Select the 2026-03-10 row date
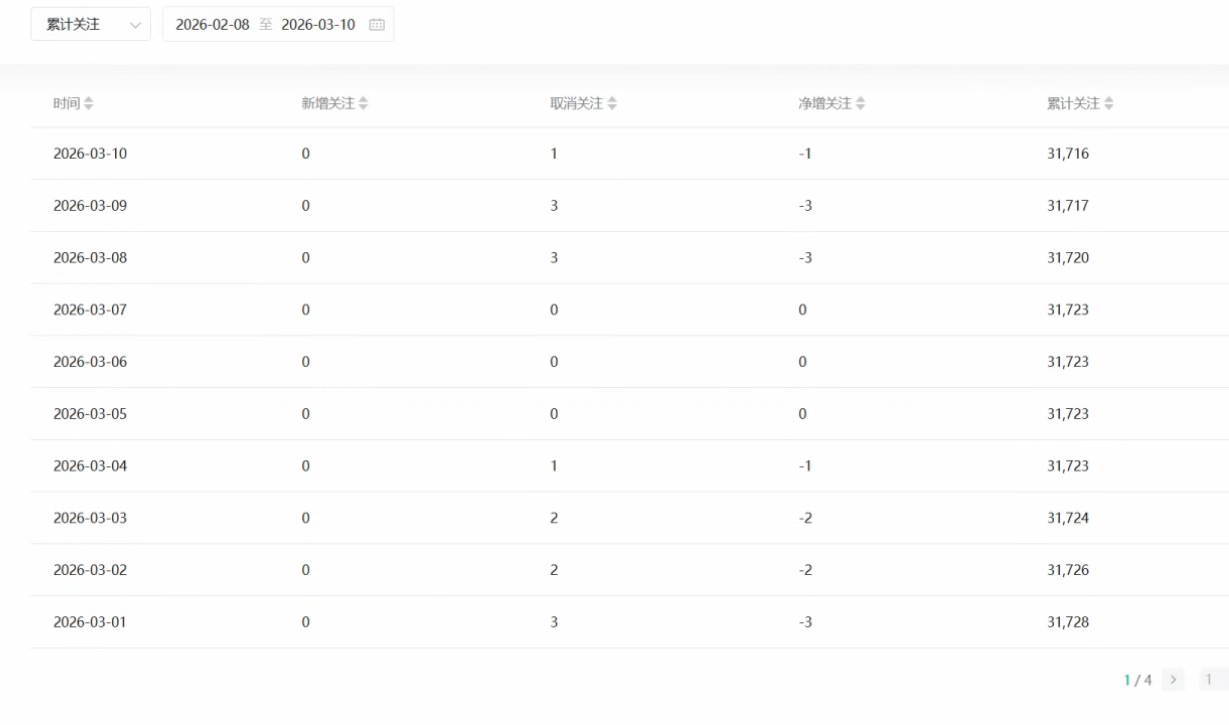The image size is (1229, 725). coord(90,154)
